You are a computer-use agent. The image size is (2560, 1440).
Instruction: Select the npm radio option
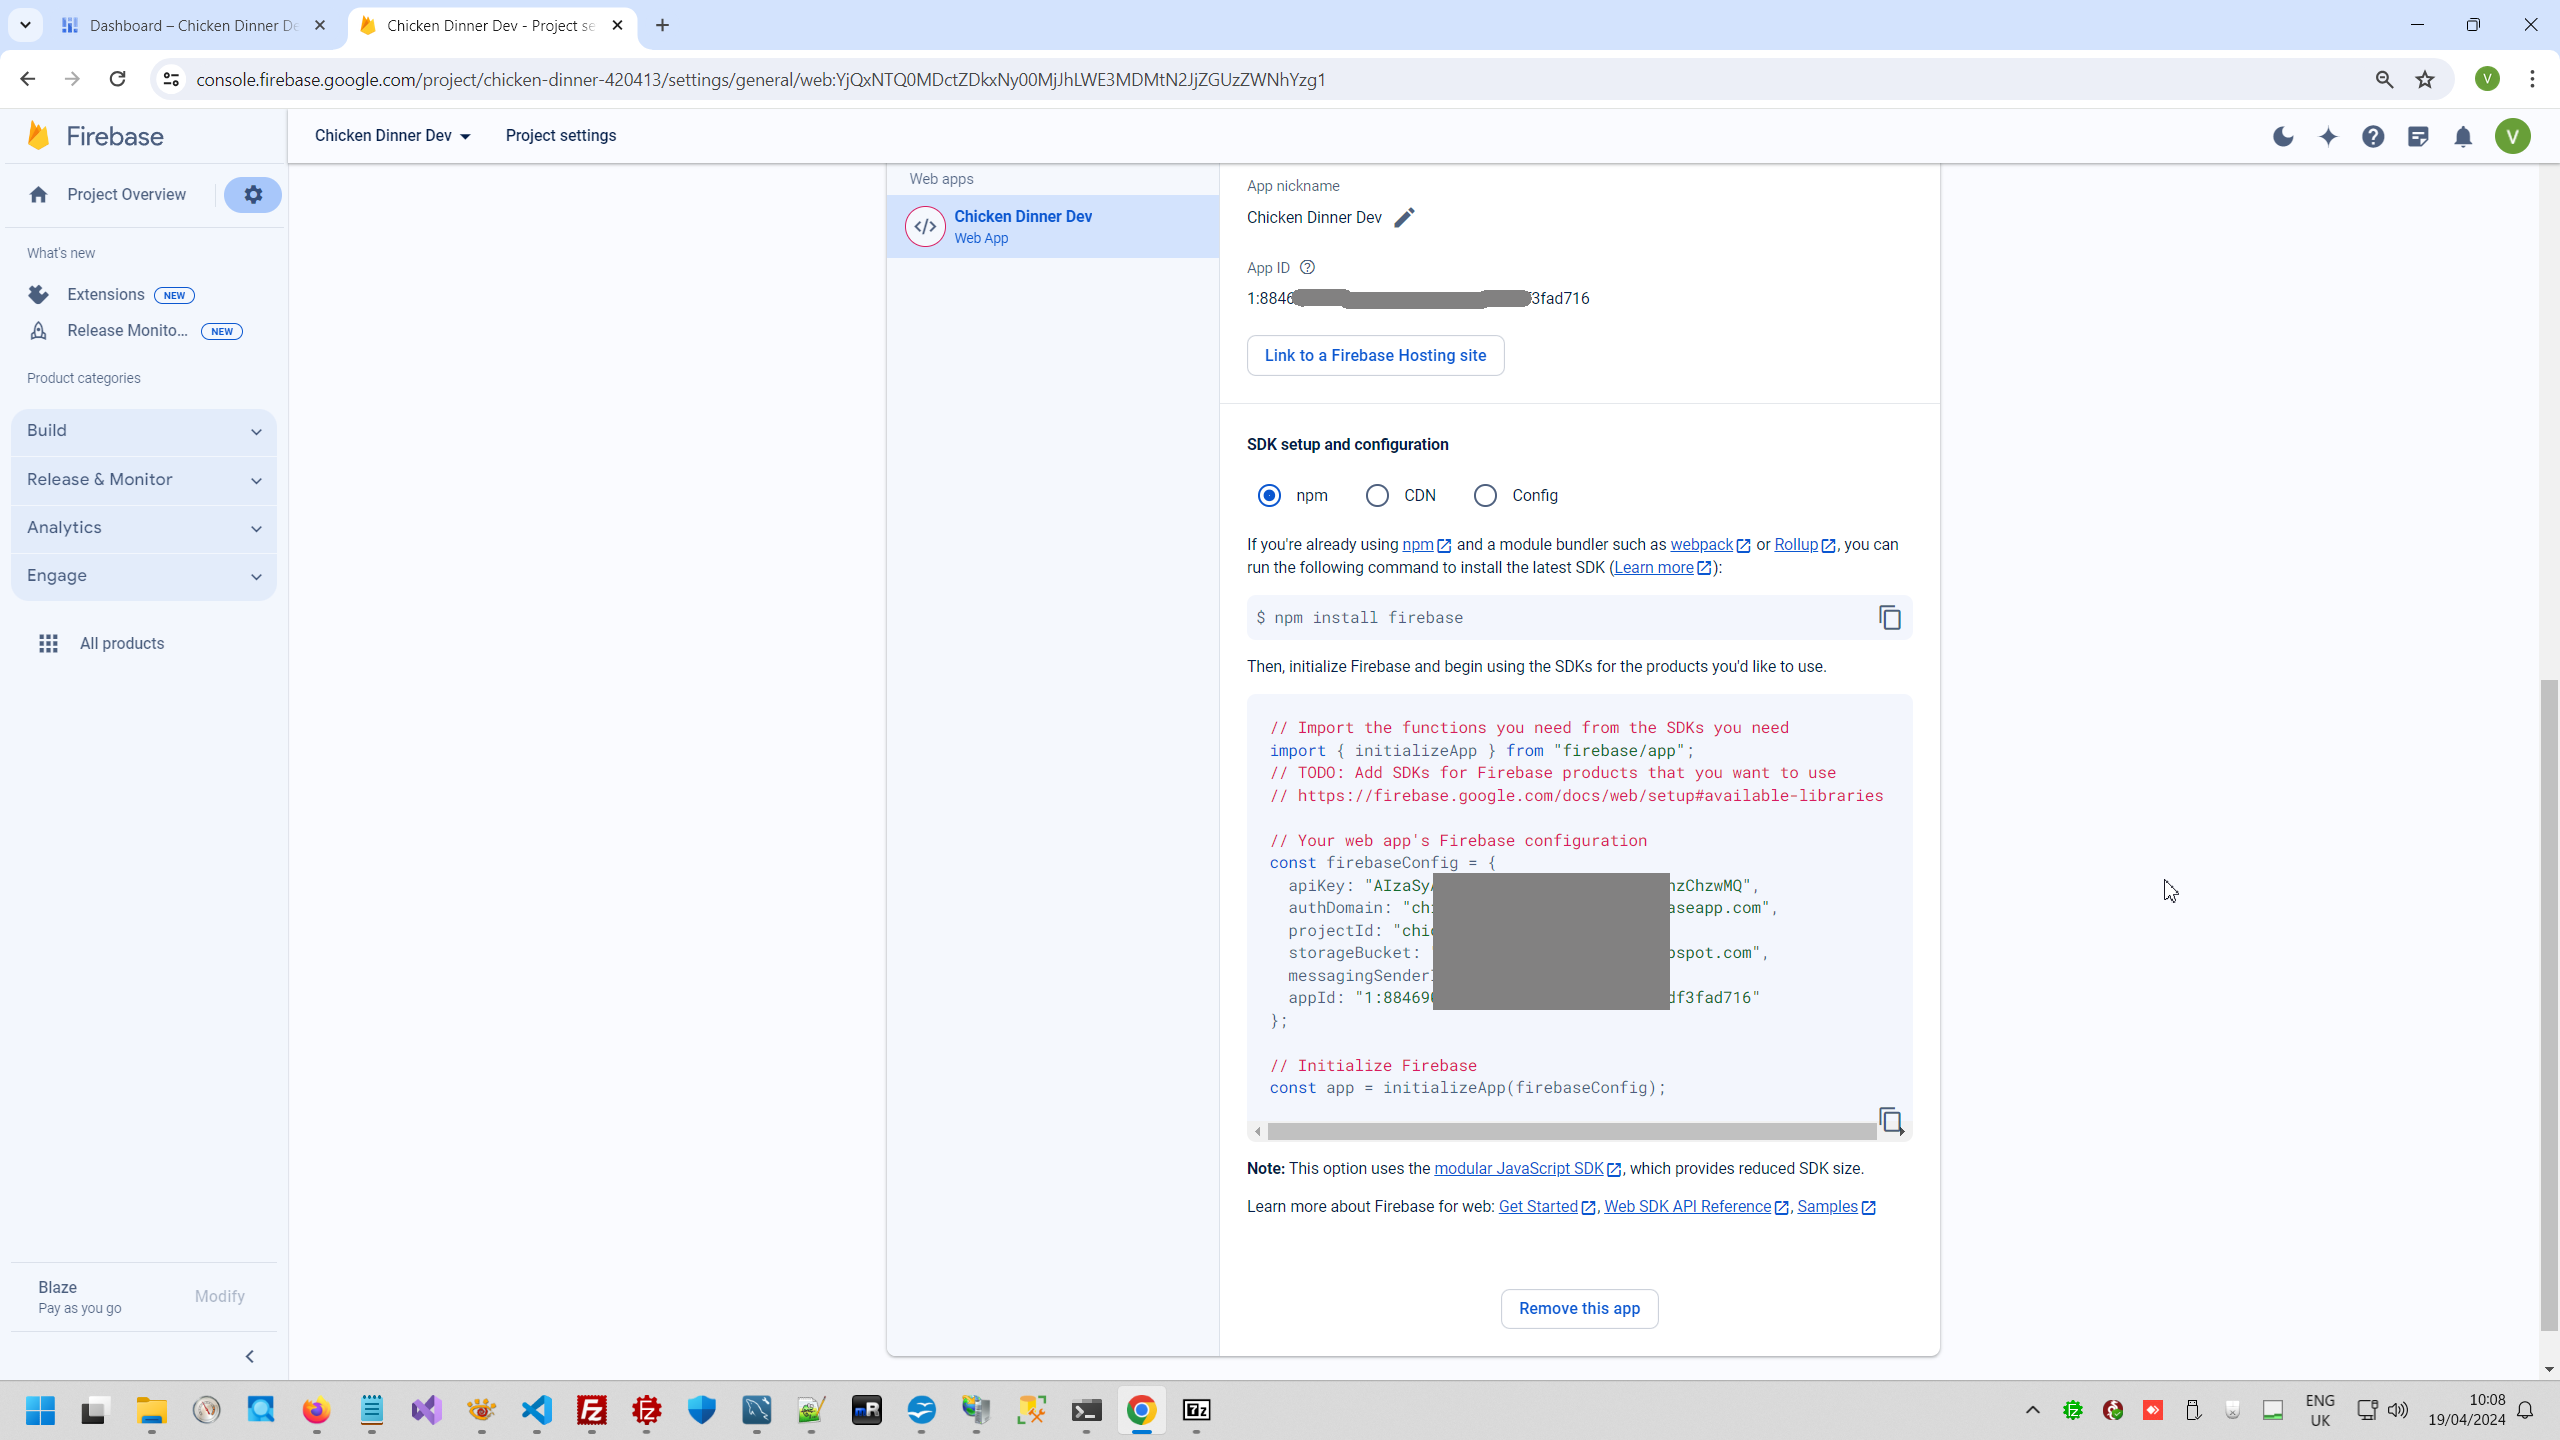[1269, 496]
